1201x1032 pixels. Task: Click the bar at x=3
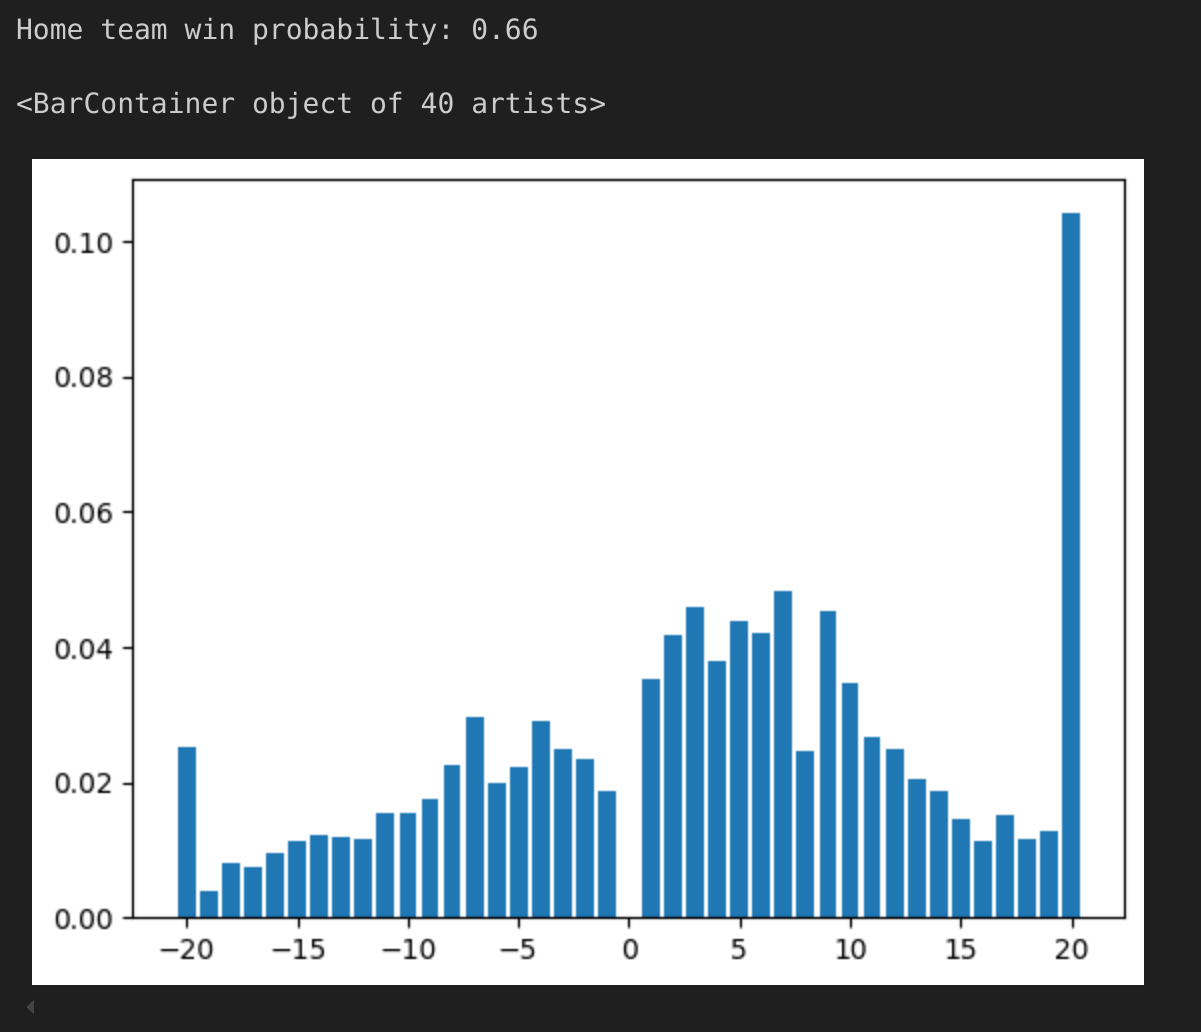(695, 762)
